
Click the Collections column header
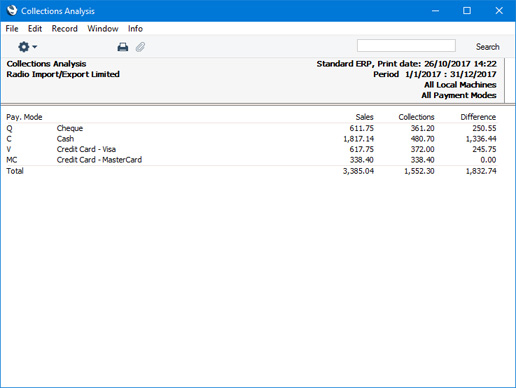tap(416, 117)
